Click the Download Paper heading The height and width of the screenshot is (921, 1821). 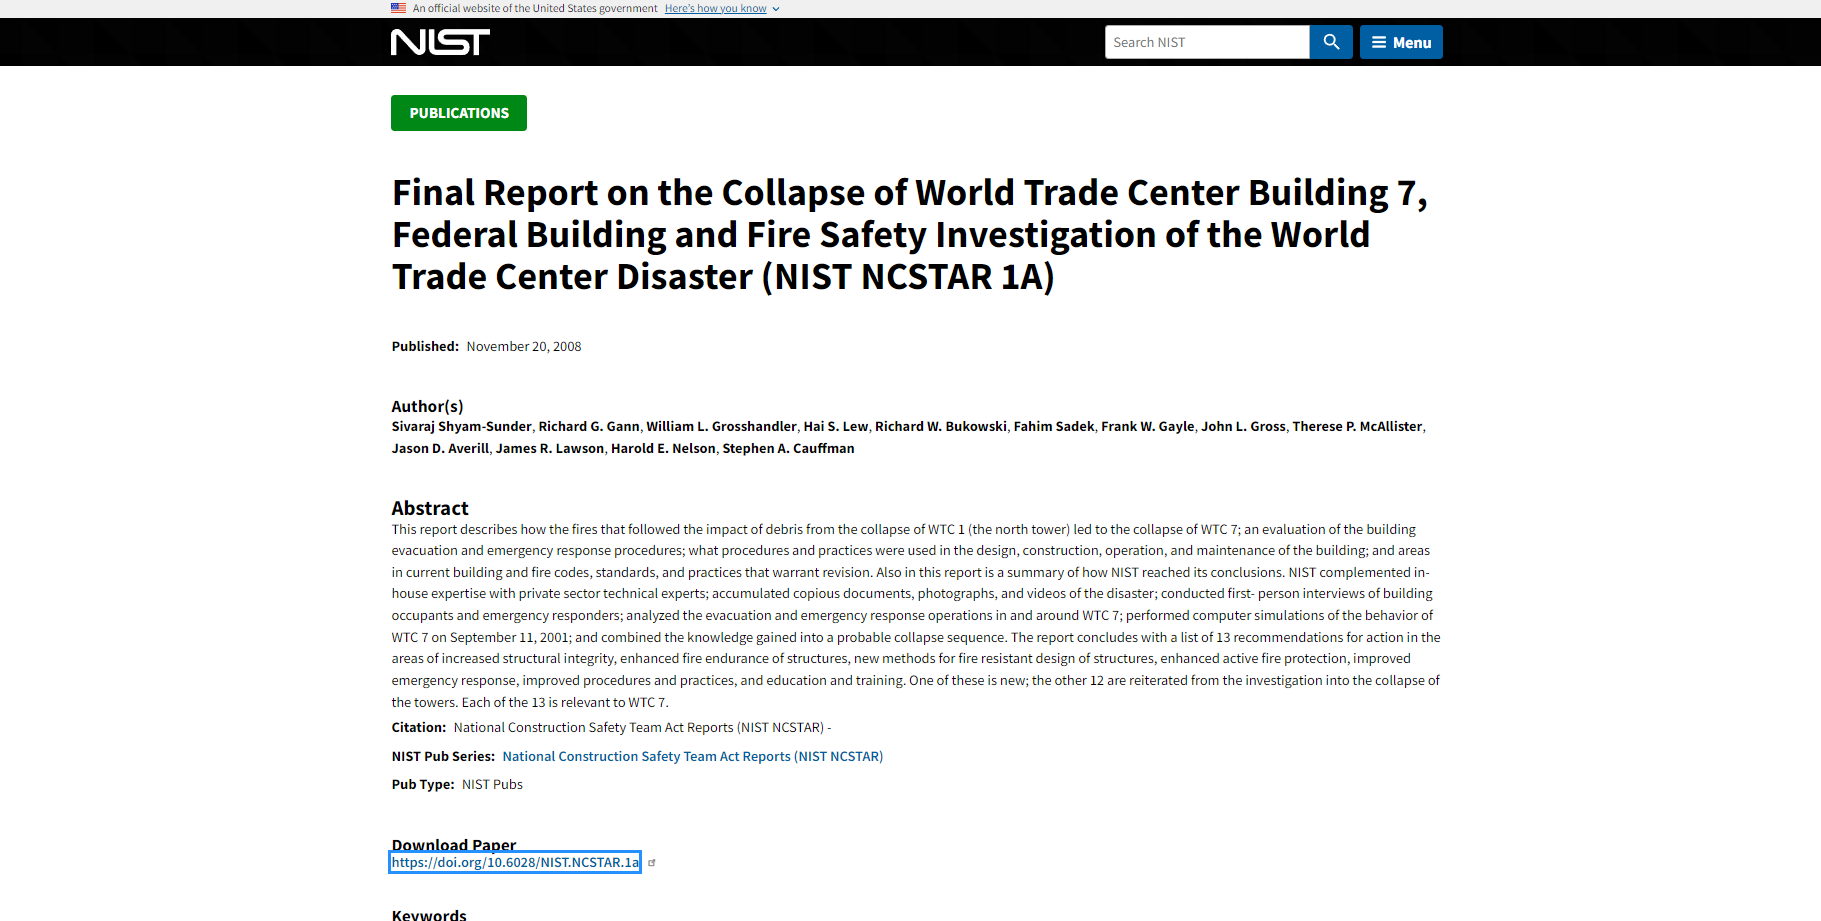[454, 845]
